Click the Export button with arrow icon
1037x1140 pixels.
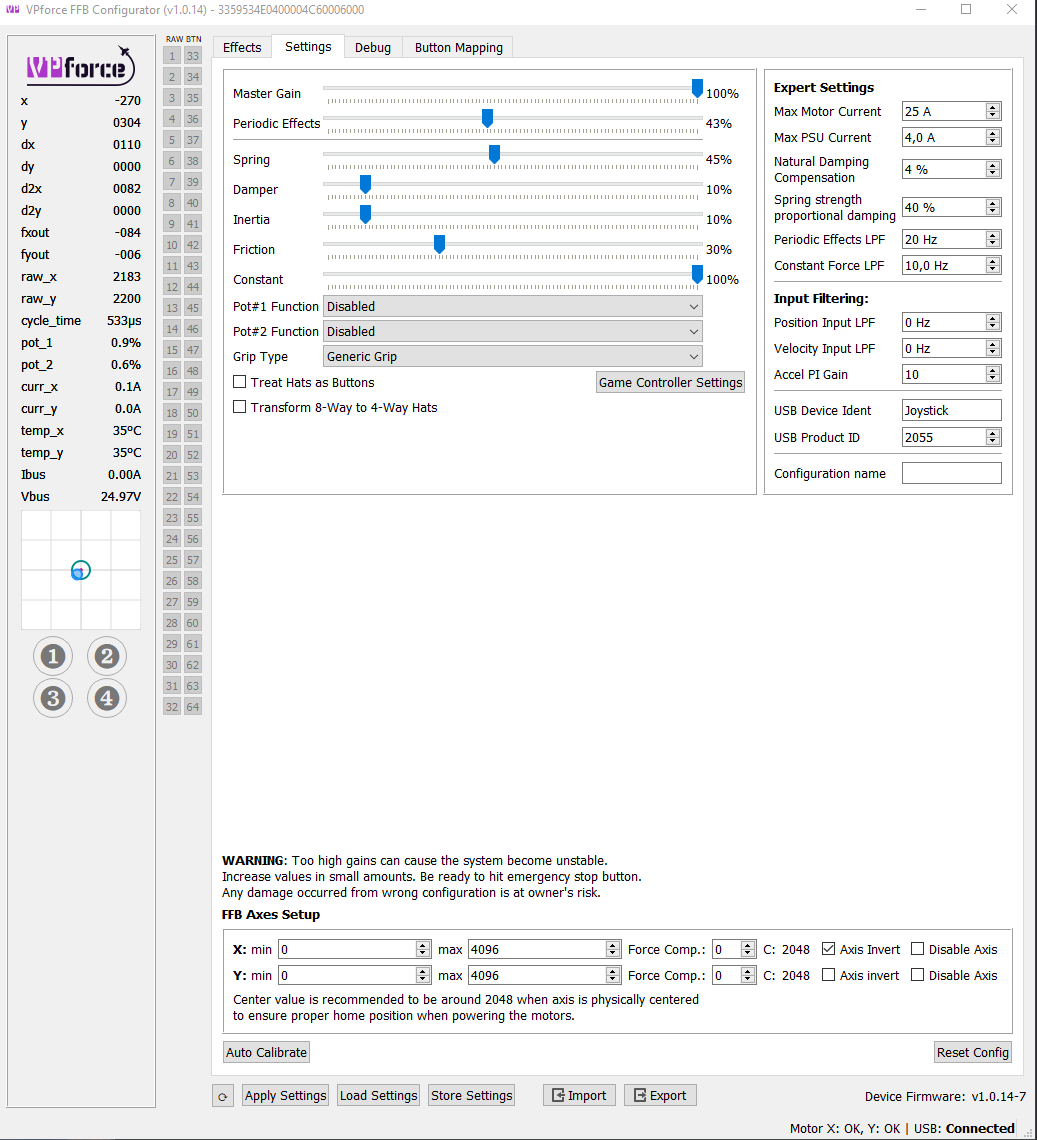(x=659, y=1095)
